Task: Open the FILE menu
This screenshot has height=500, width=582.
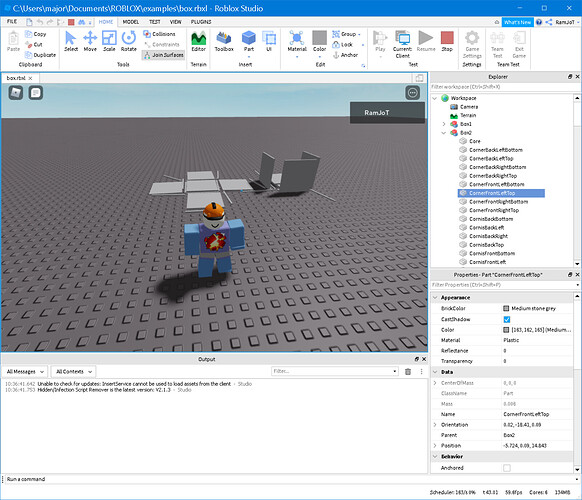Action: pos(12,22)
